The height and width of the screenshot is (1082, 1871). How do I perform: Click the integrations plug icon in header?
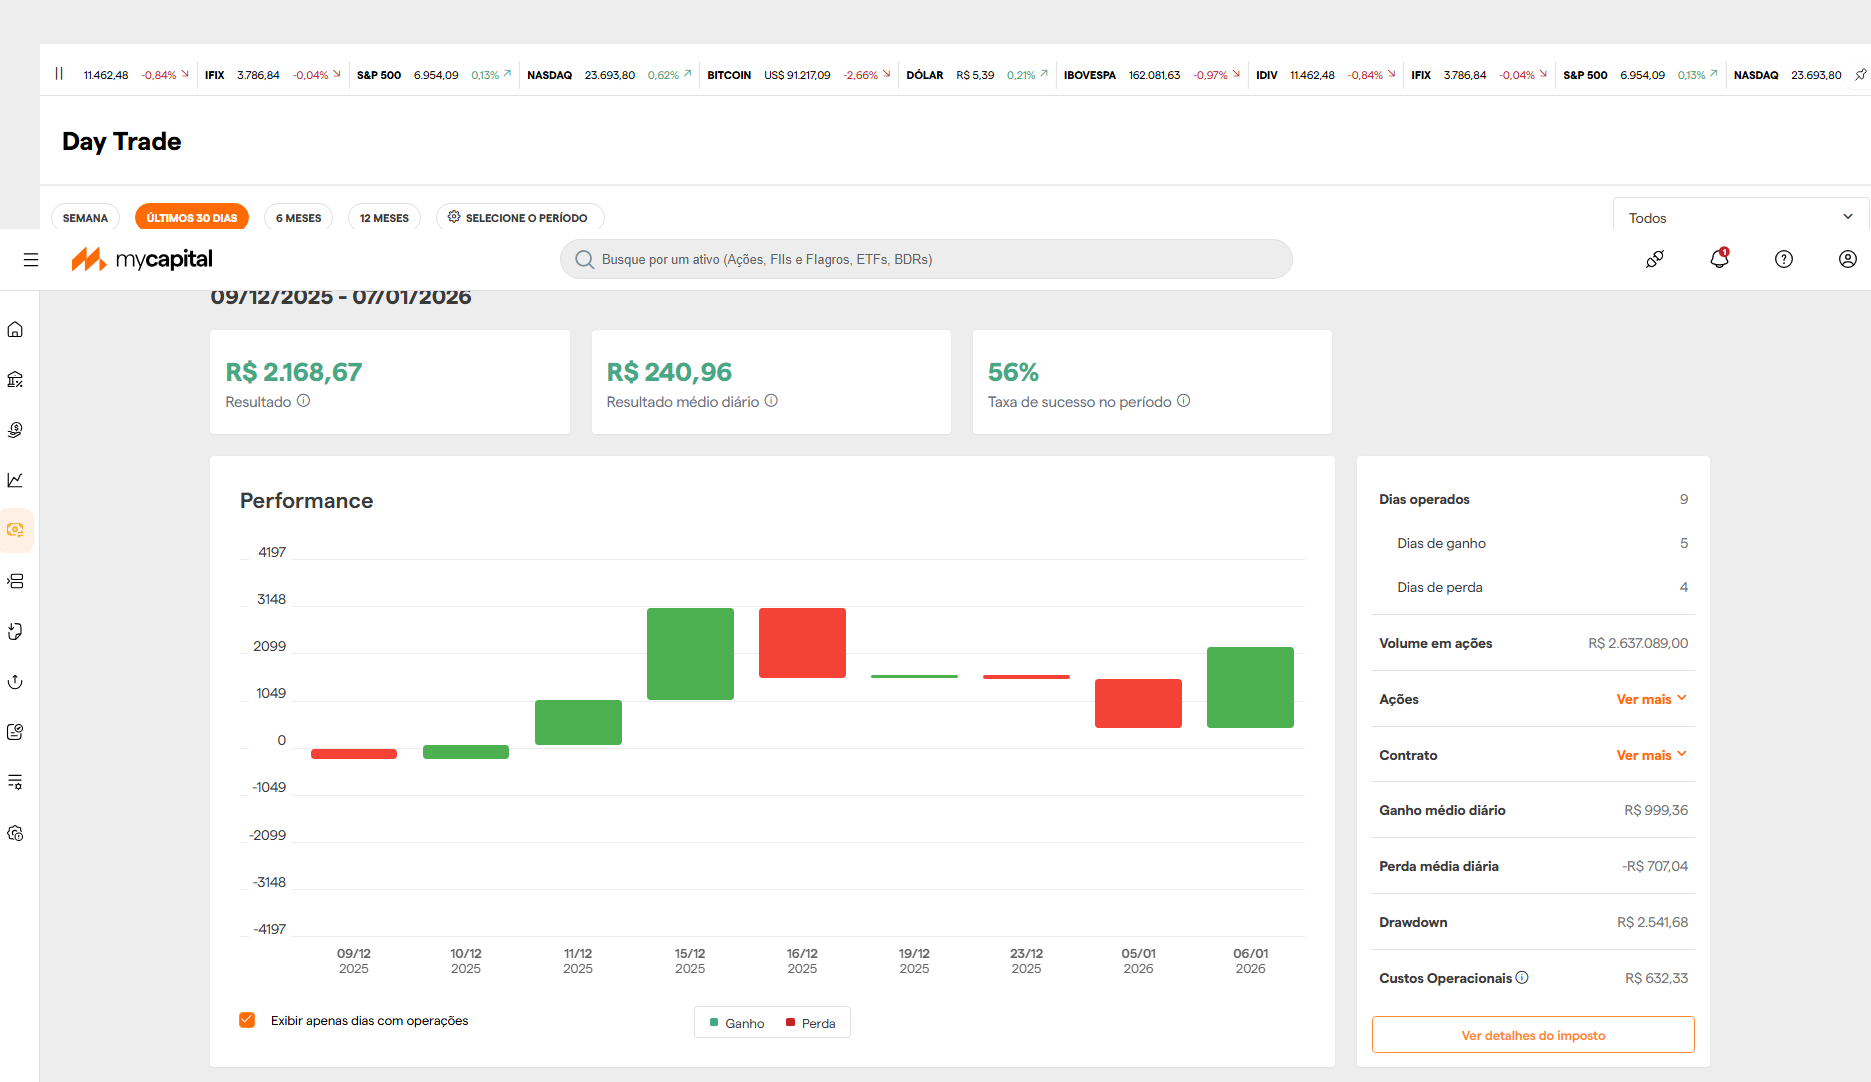(1655, 259)
